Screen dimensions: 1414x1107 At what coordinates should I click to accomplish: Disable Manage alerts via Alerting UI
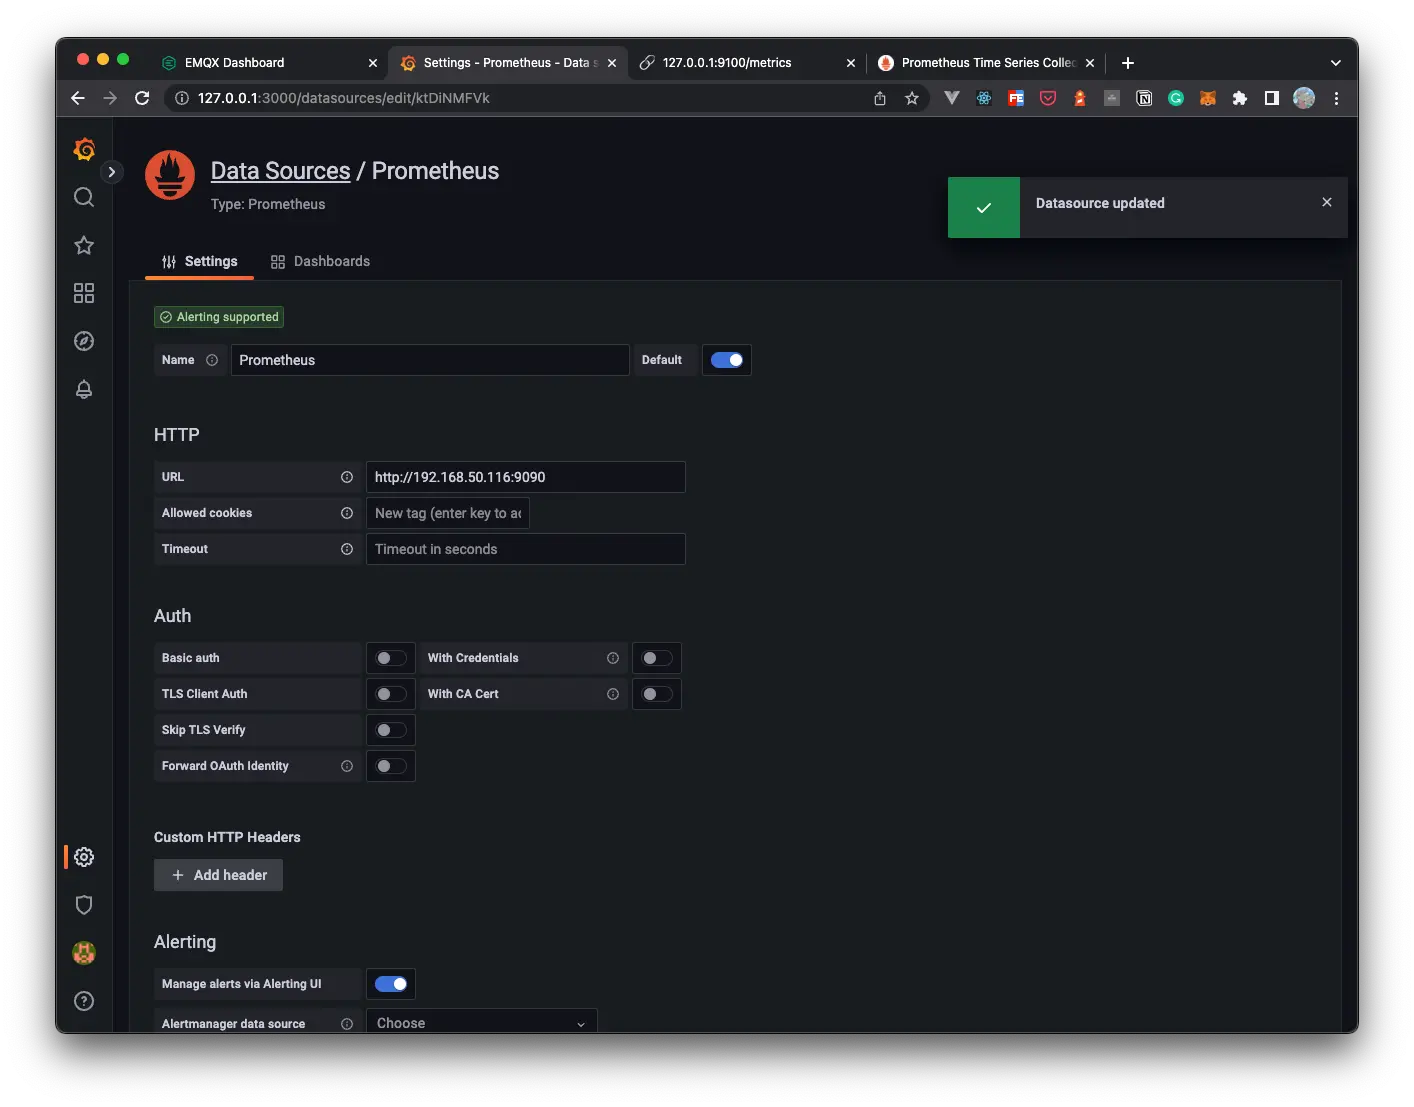click(390, 984)
